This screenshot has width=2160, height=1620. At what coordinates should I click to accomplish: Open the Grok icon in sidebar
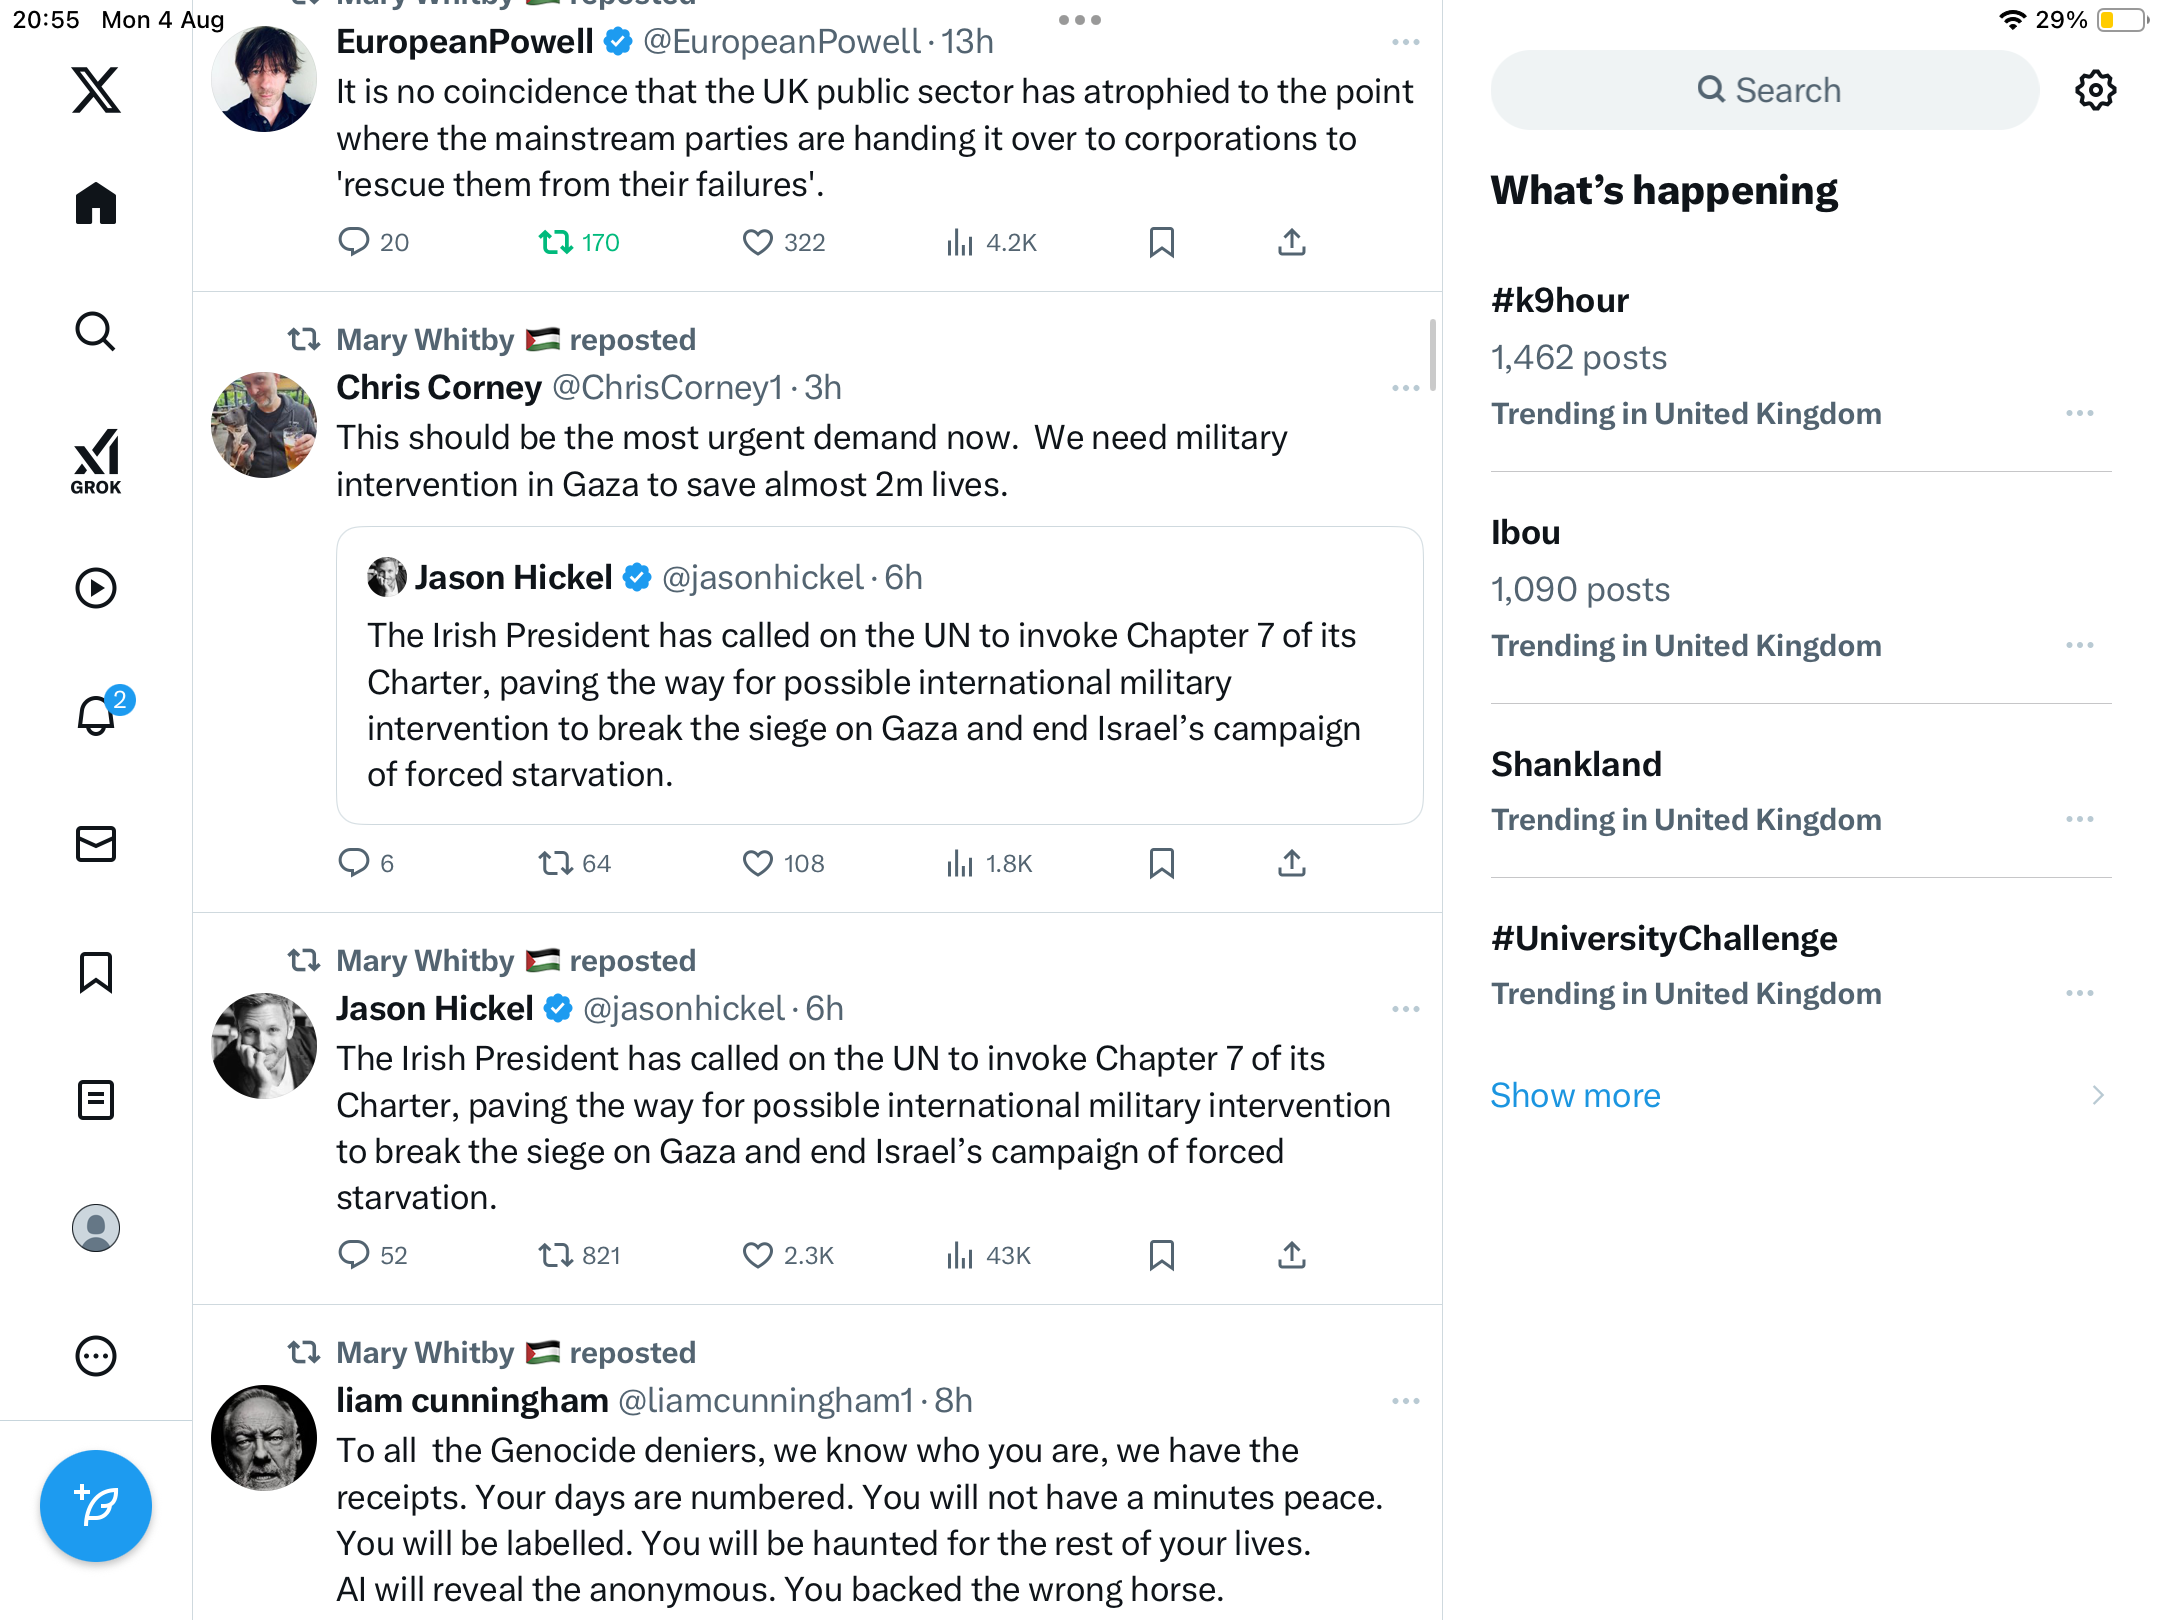96,461
